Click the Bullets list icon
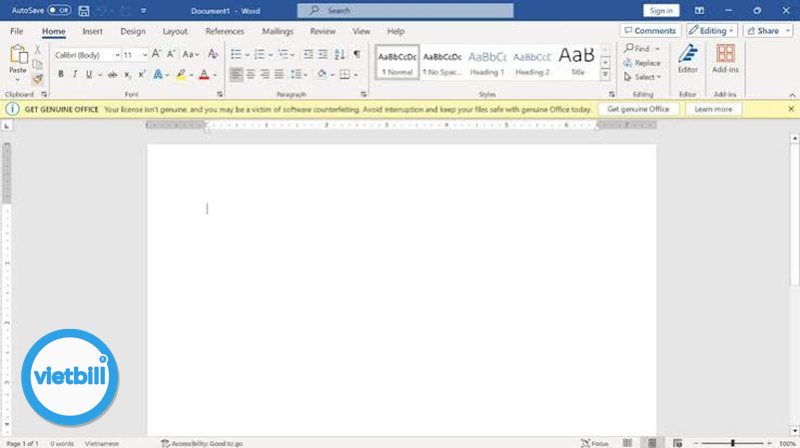The width and height of the screenshot is (800, 448). [x=236, y=54]
